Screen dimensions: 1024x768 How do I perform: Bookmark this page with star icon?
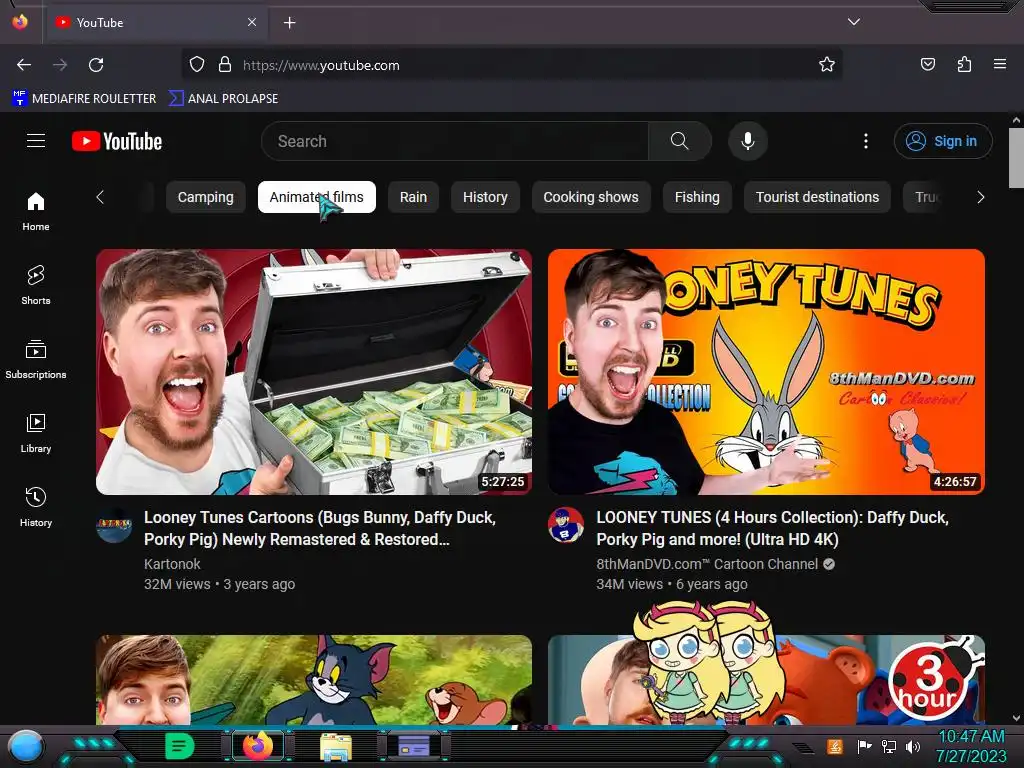click(x=827, y=65)
